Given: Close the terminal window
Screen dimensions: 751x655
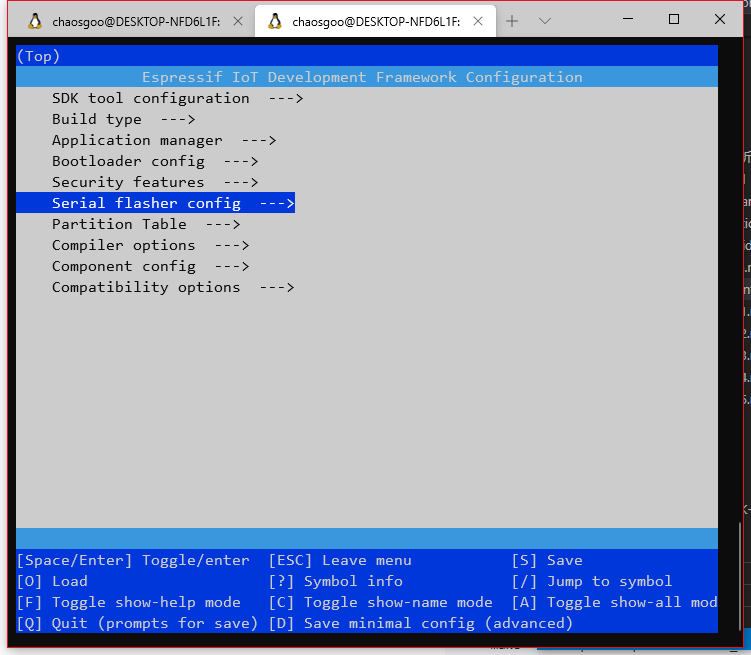Looking at the screenshot, I should pos(720,19).
